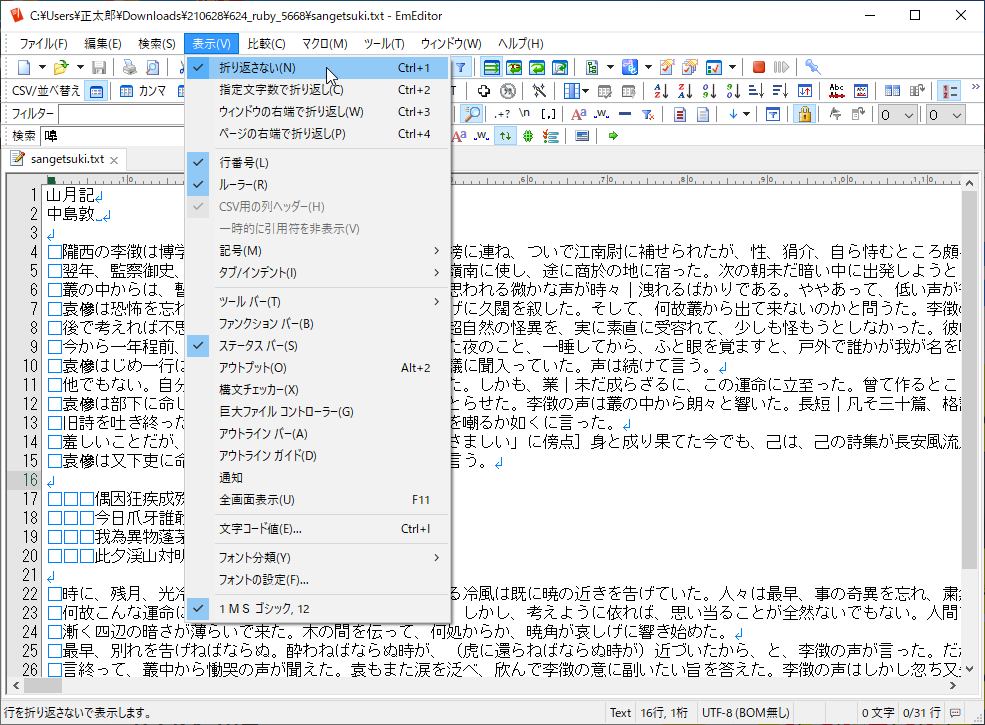Click into the Search (検索) input field
The height and width of the screenshot is (725, 985).
(113, 136)
